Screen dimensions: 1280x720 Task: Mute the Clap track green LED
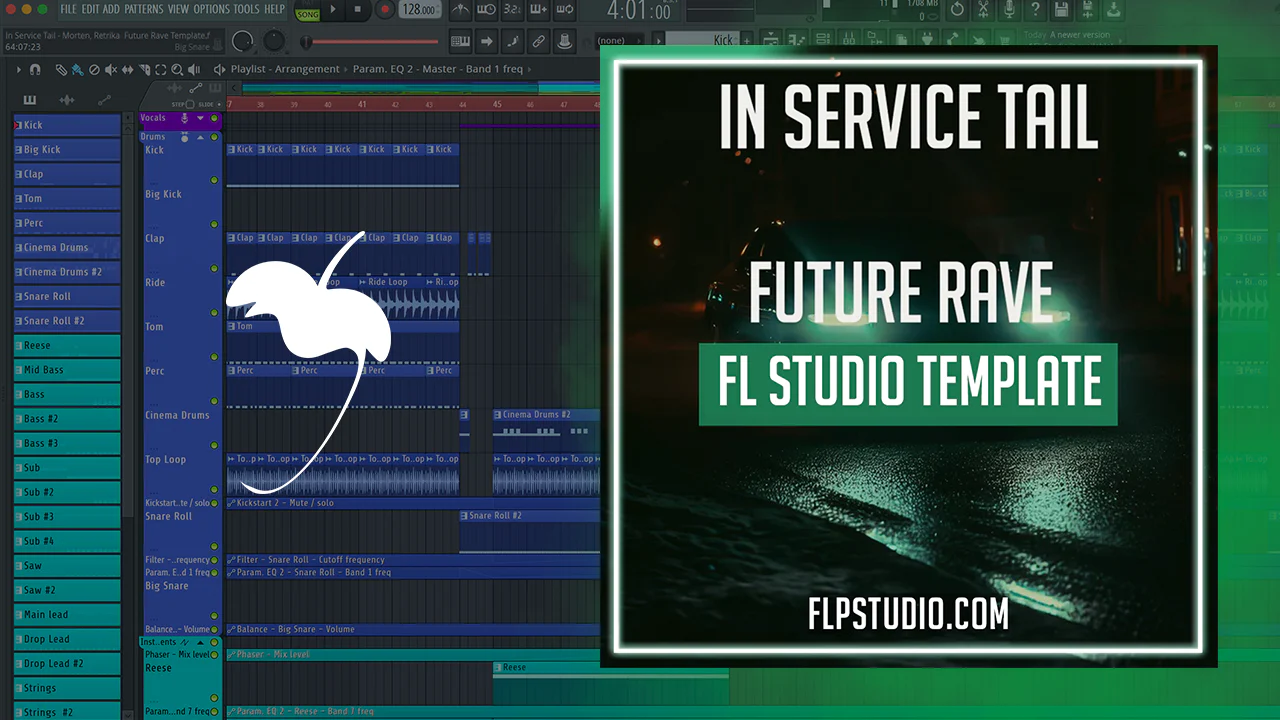[214, 268]
